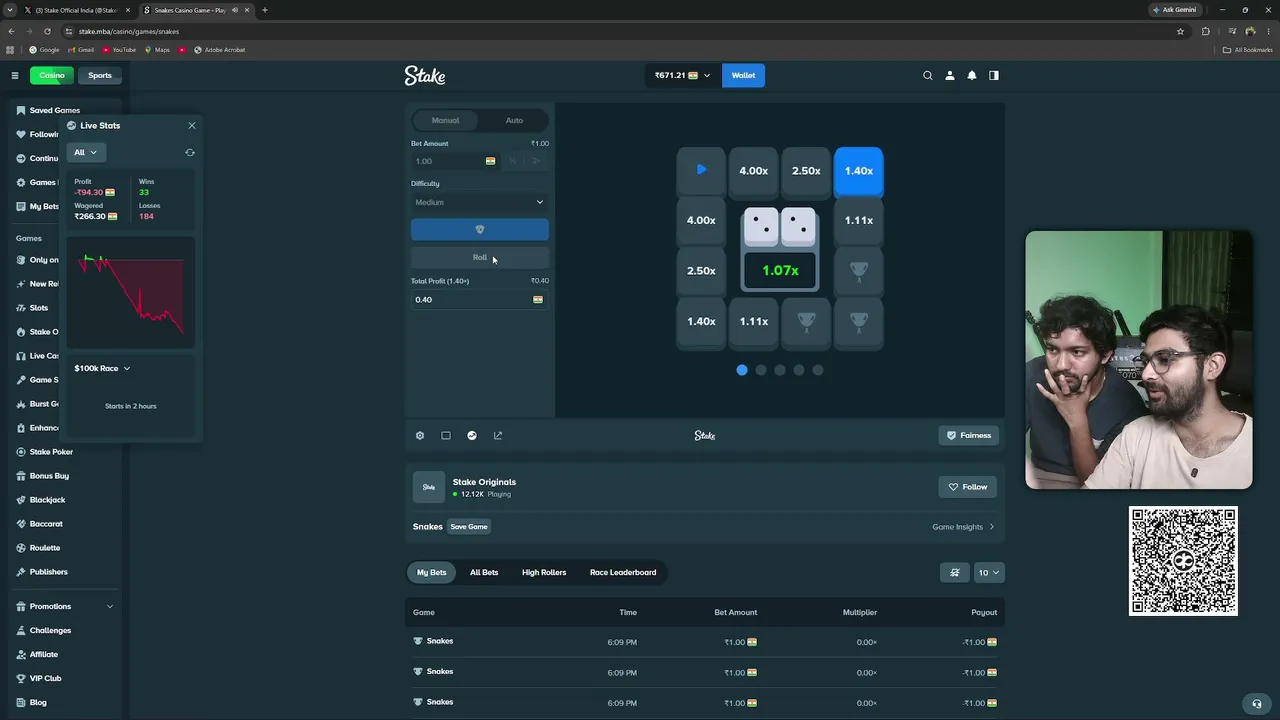Open the site search

coord(928,75)
